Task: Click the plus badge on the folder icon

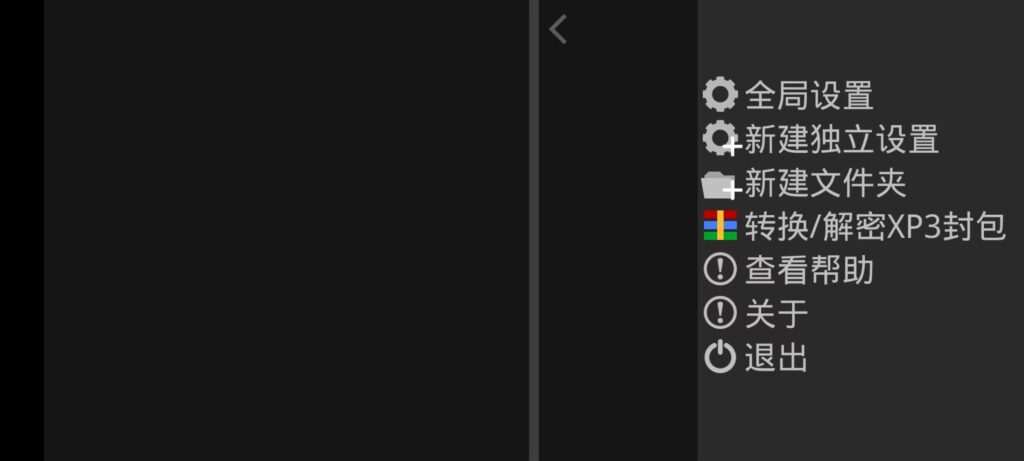Action: coord(733,191)
